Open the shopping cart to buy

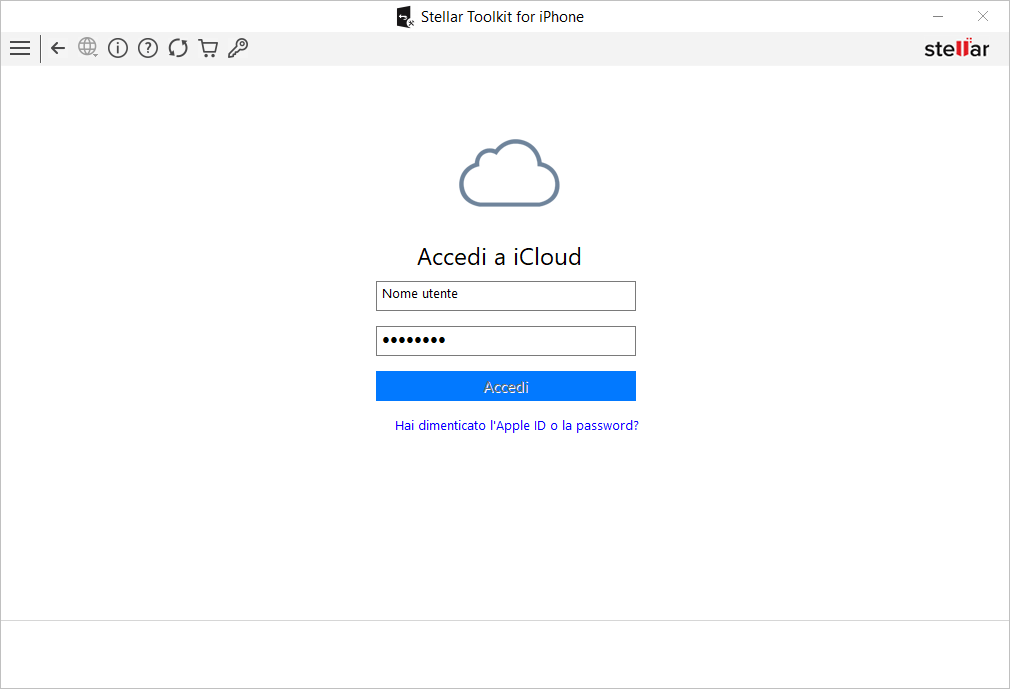coord(208,48)
